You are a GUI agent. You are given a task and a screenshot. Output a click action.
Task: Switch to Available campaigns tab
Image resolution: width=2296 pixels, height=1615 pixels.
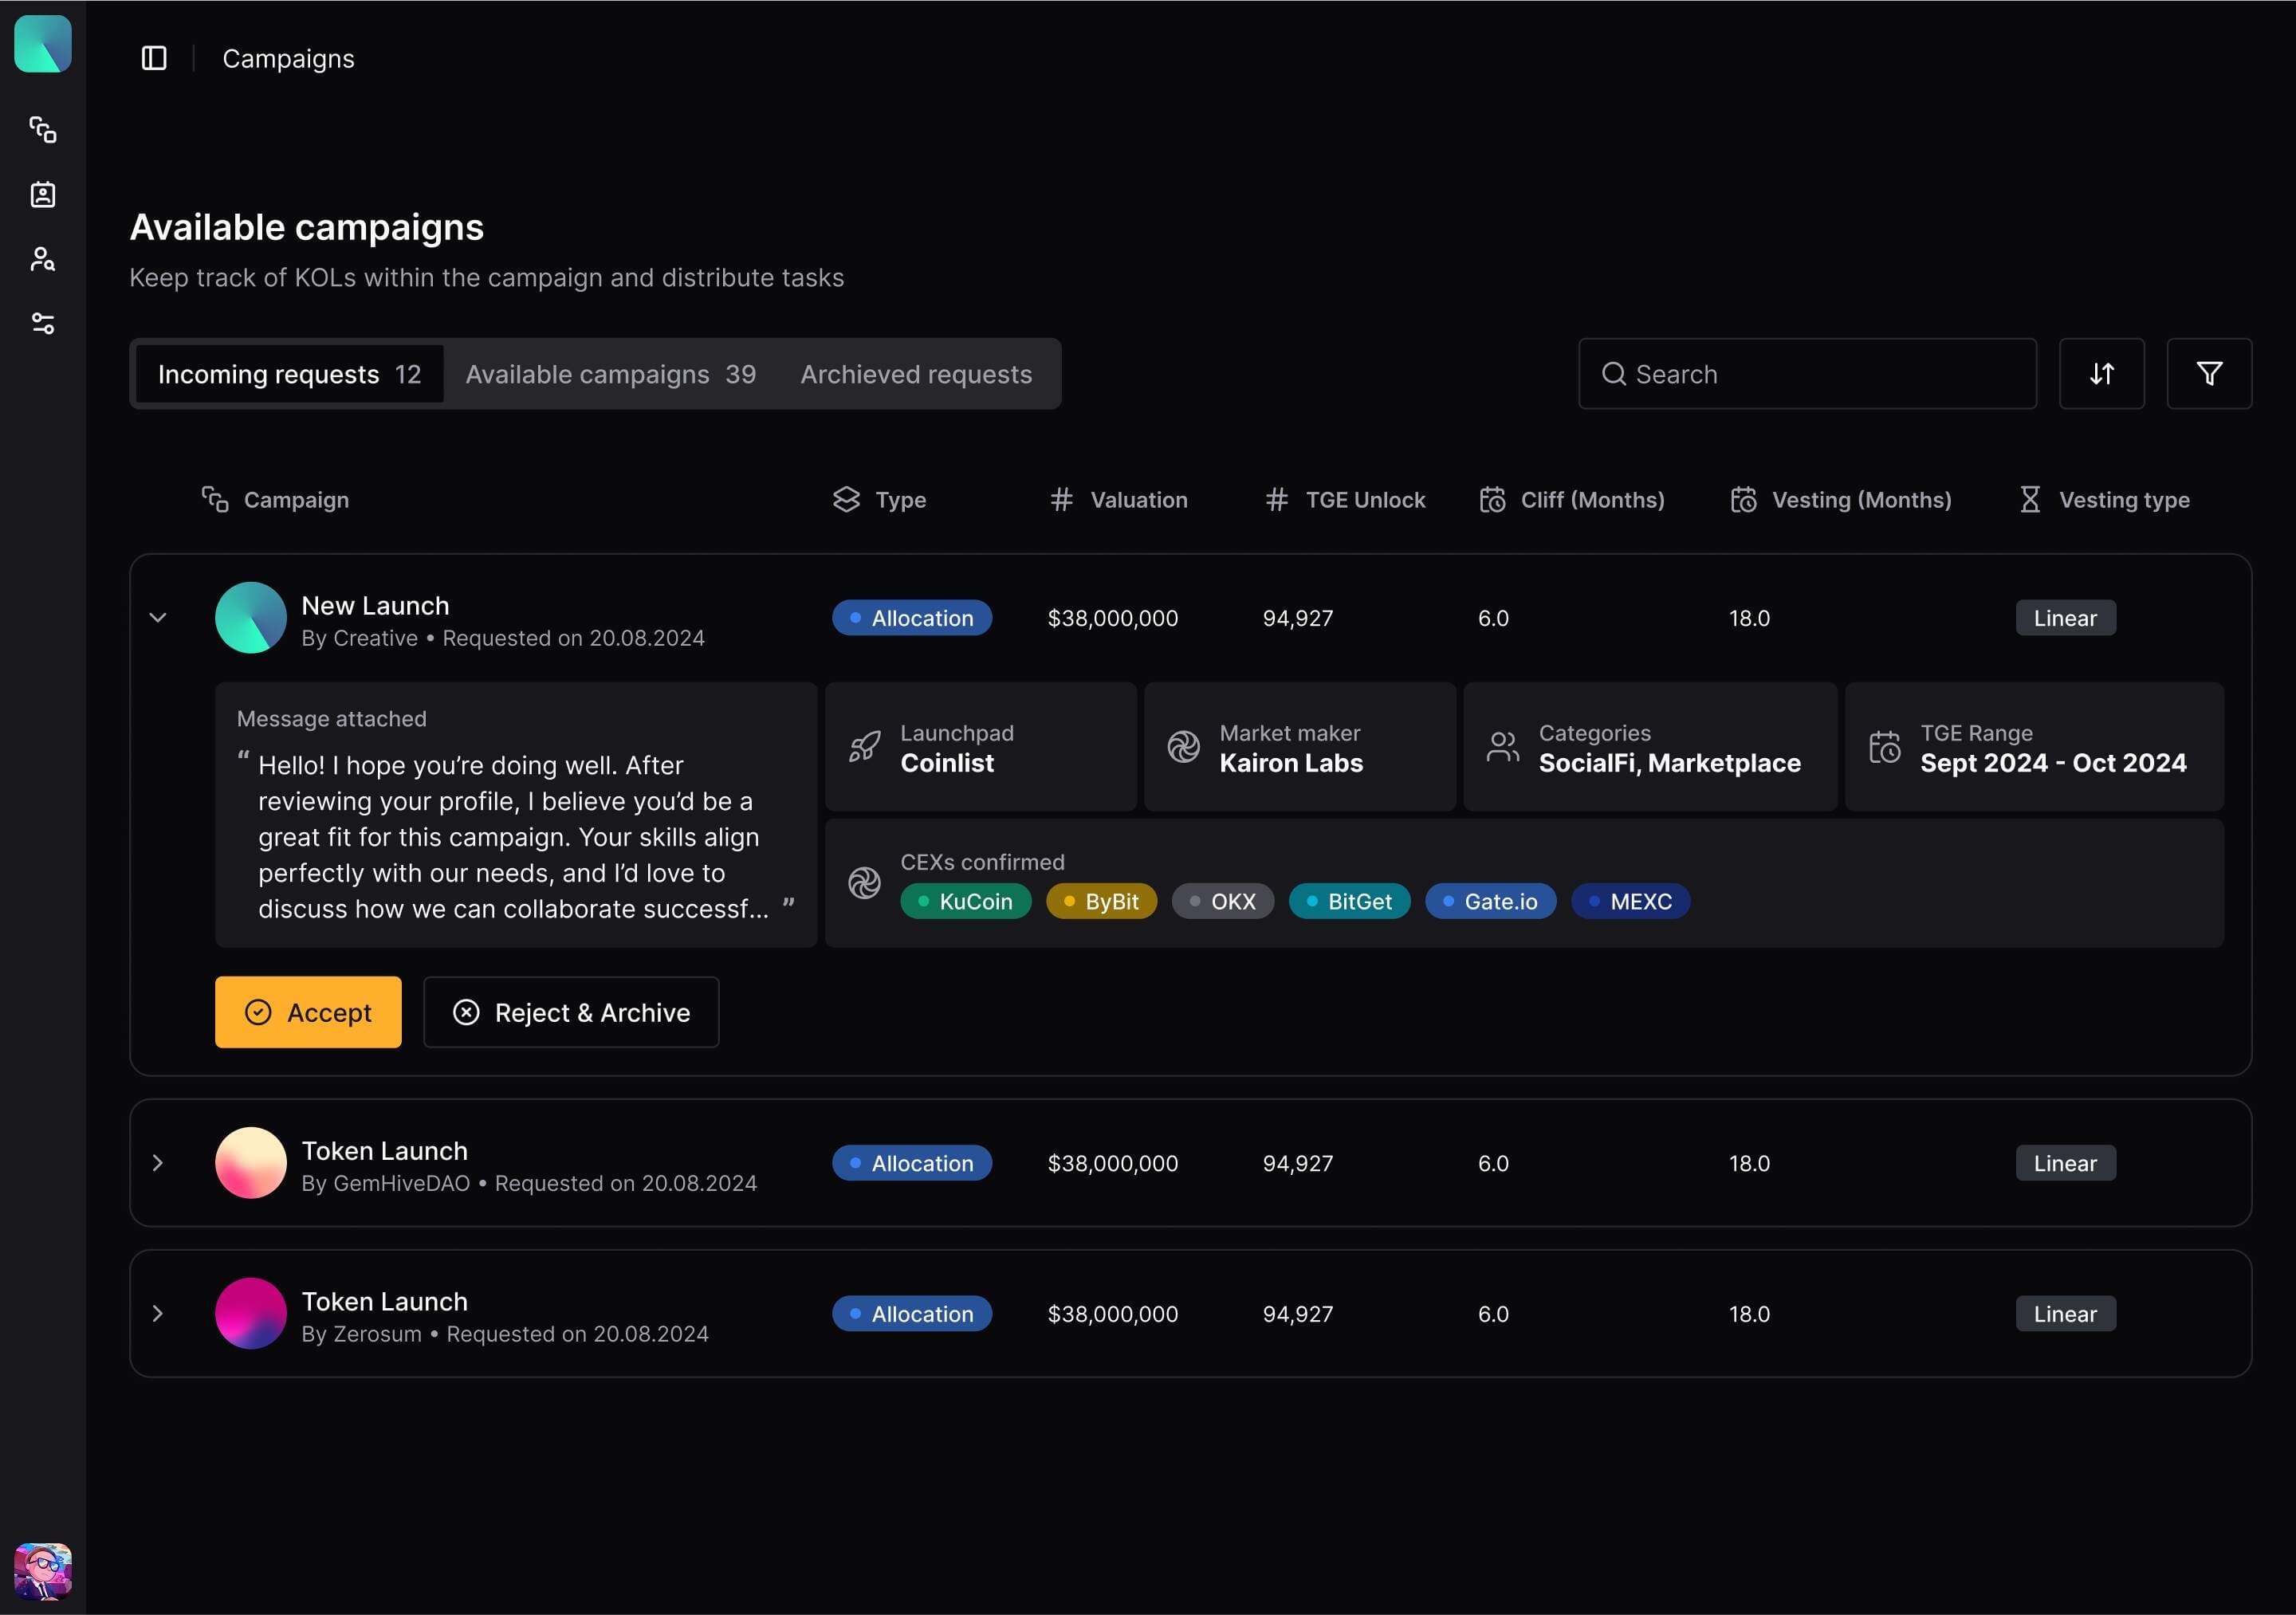(x=610, y=374)
